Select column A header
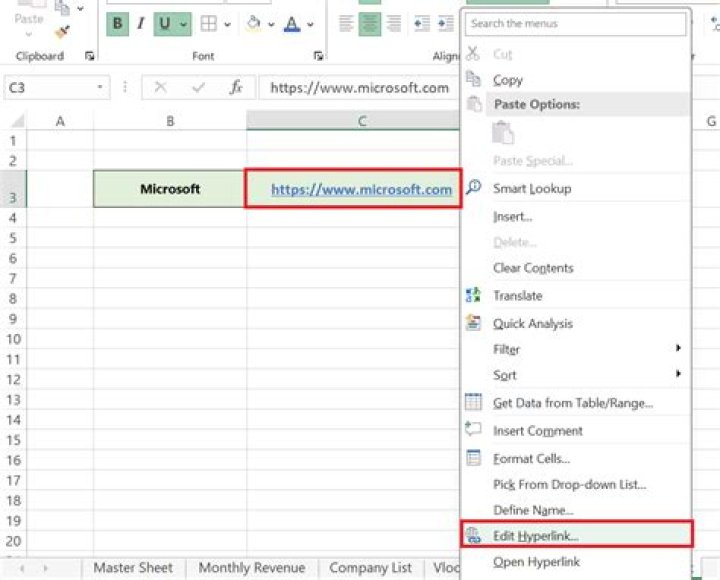The height and width of the screenshot is (580, 720). 60,121
